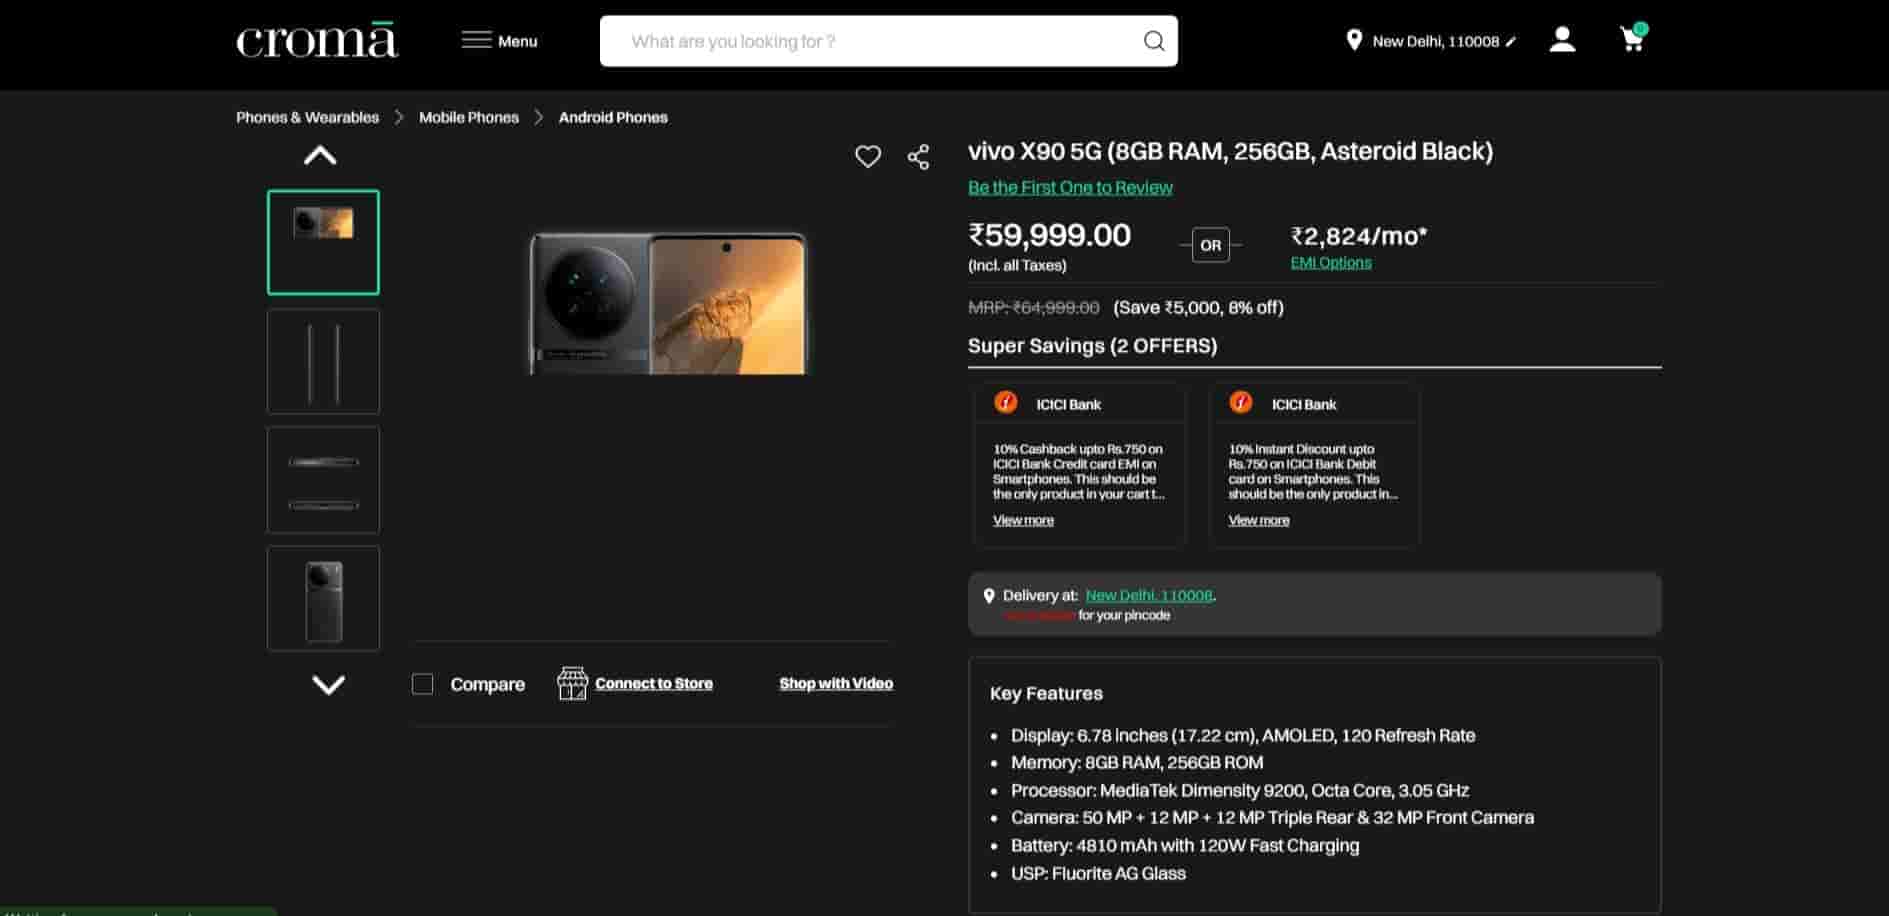
Task: Add product to wishlist with heart icon
Action: coord(868,157)
